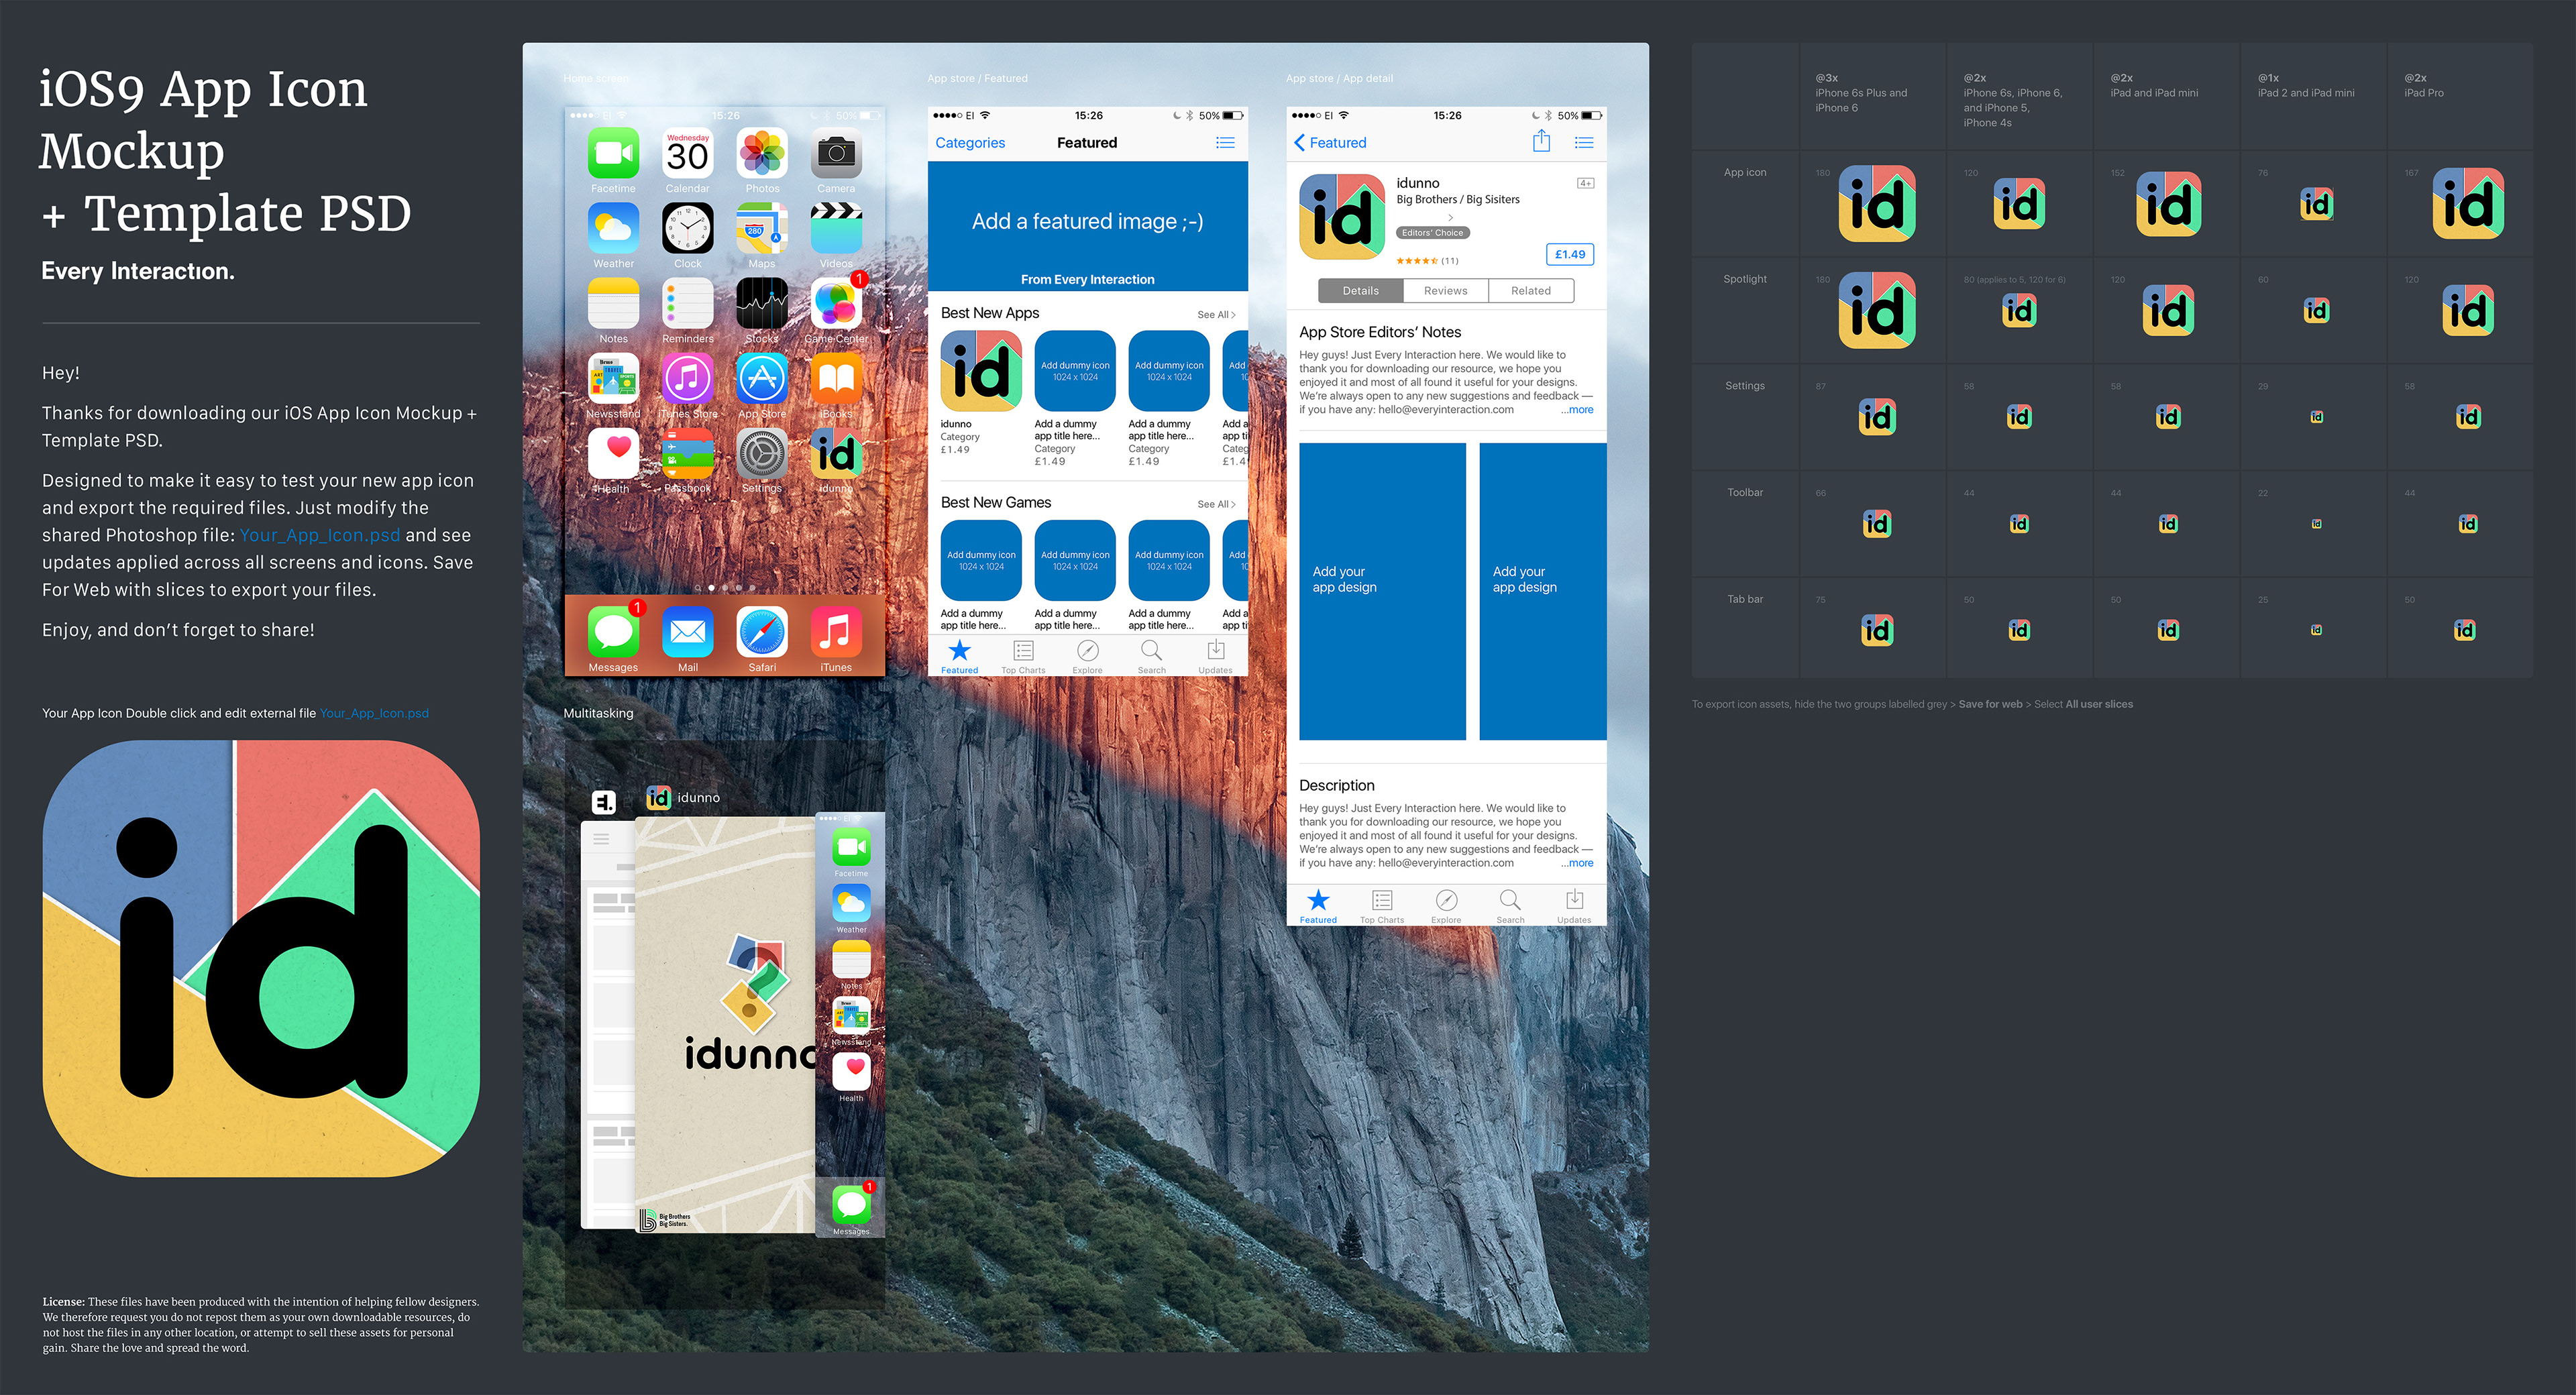
Task: Tap the featured image banner
Action: point(1087,226)
